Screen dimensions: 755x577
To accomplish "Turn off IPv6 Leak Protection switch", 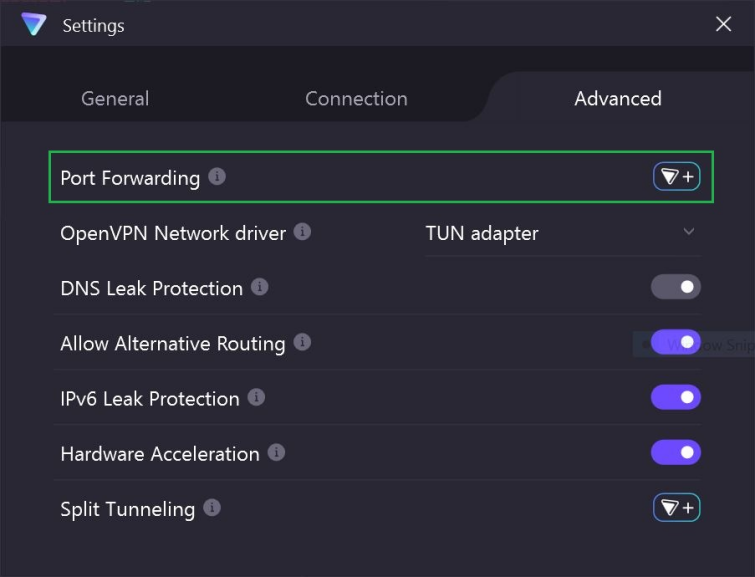I will [676, 398].
